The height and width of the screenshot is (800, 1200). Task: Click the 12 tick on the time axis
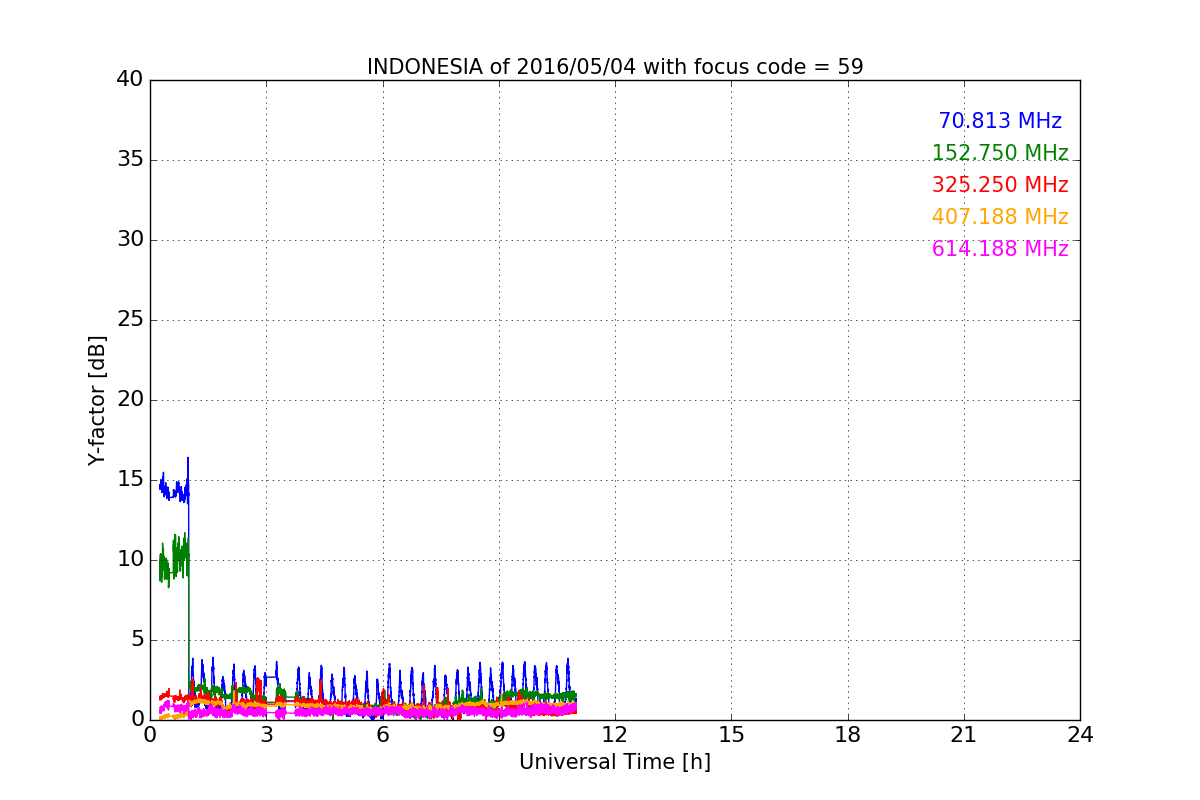tap(614, 734)
